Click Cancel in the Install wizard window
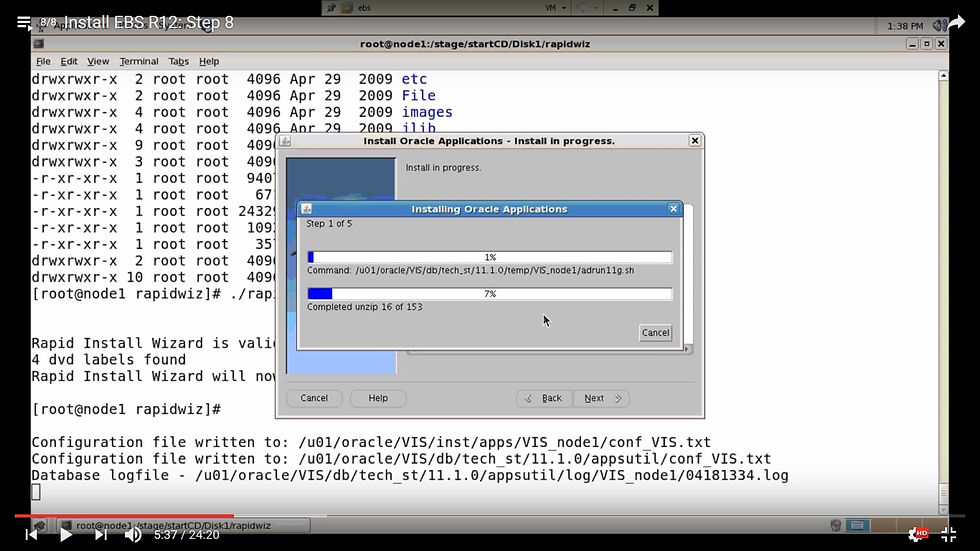Viewport: 980px width, 551px height. click(314, 398)
